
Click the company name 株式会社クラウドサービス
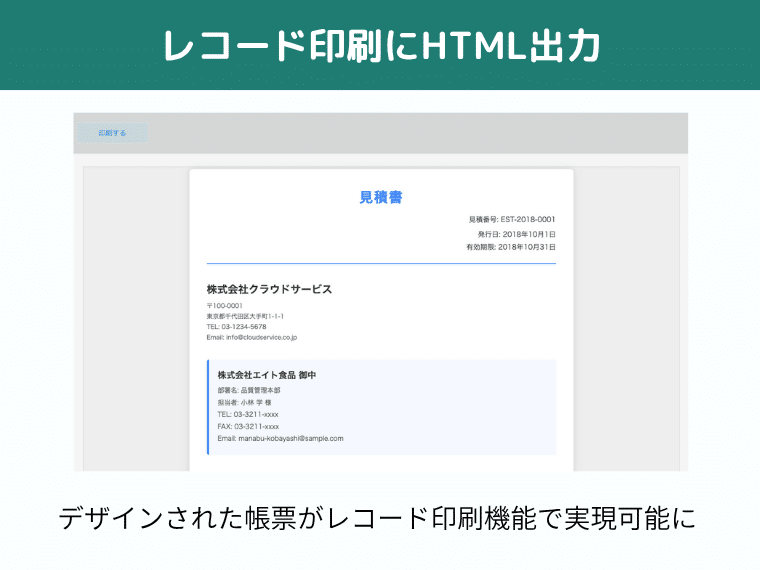pos(269,289)
